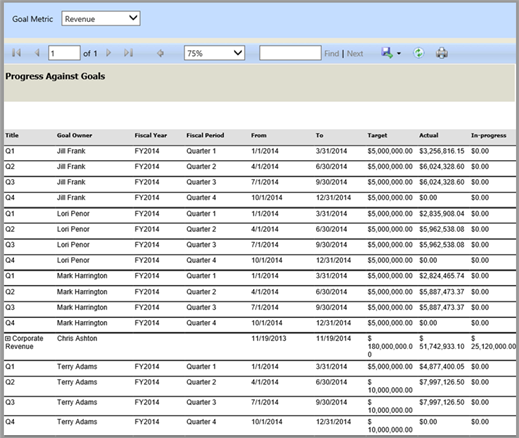Image resolution: width=519 pixels, height=438 pixels.
Task: Click the export save icon
Action: (387, 53)
